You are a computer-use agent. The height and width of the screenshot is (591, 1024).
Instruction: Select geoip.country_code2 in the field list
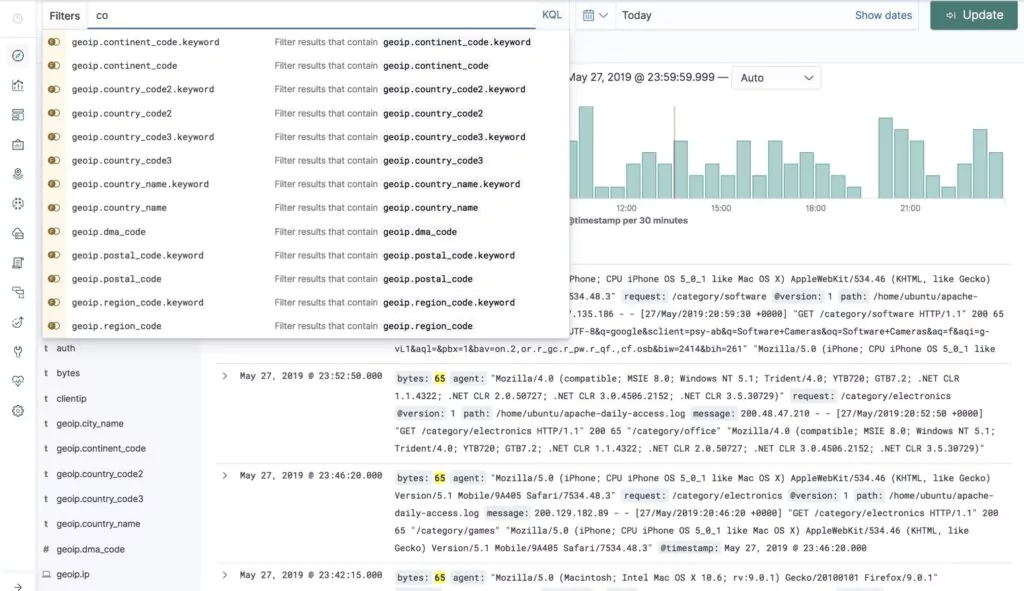pos(99,474)
